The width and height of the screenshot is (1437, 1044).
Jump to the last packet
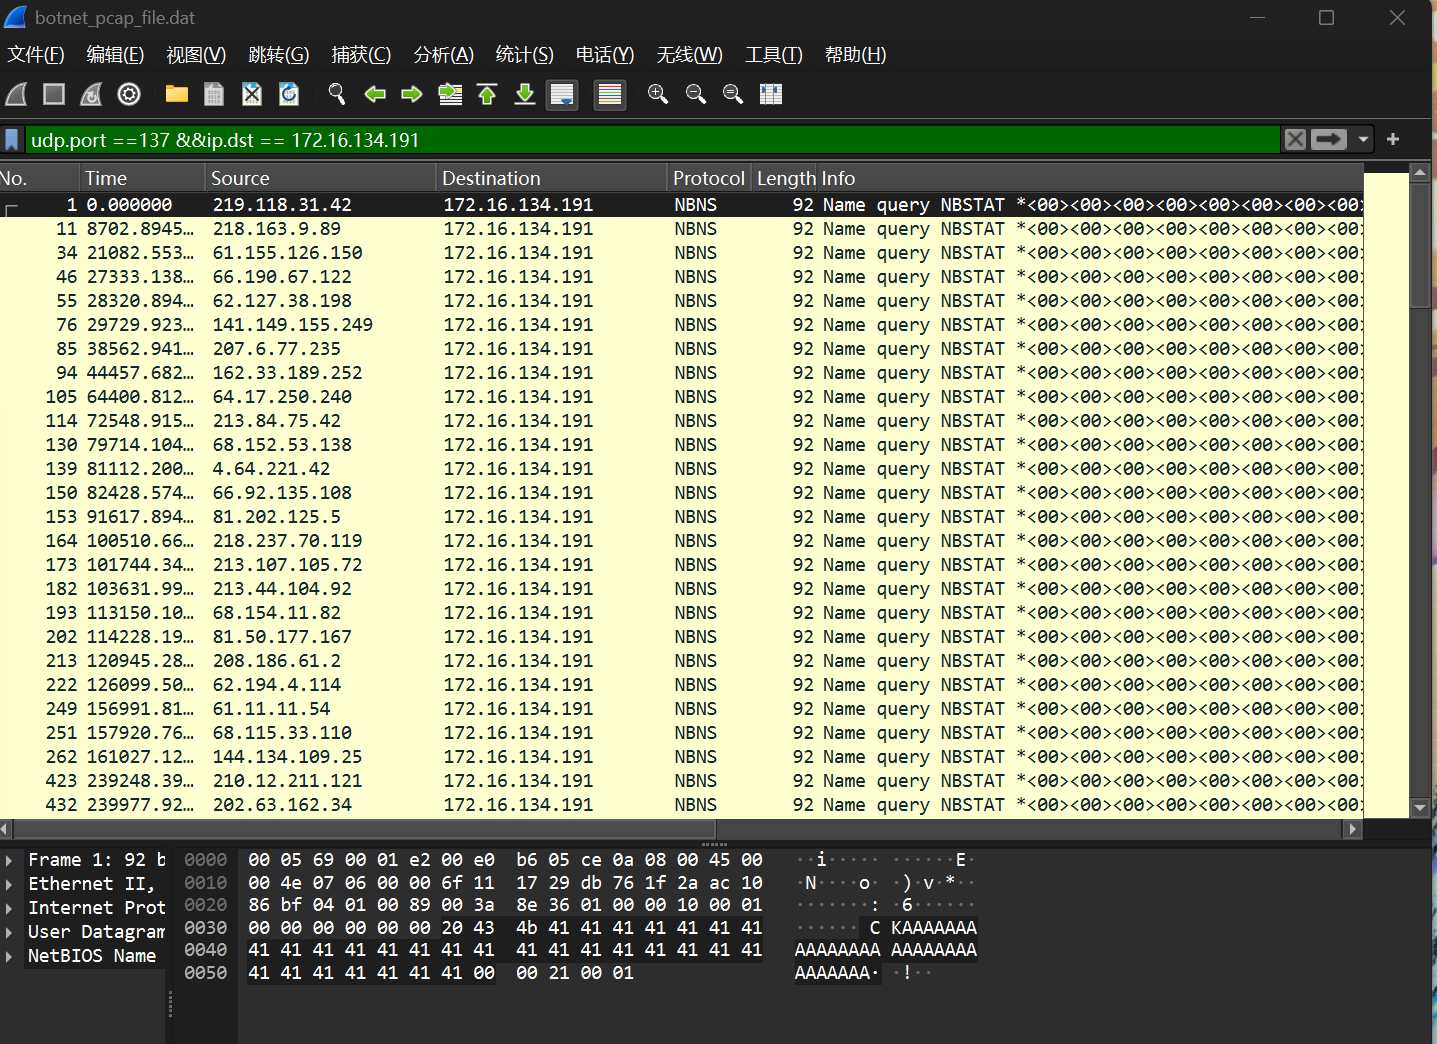(x=525, y=94)
